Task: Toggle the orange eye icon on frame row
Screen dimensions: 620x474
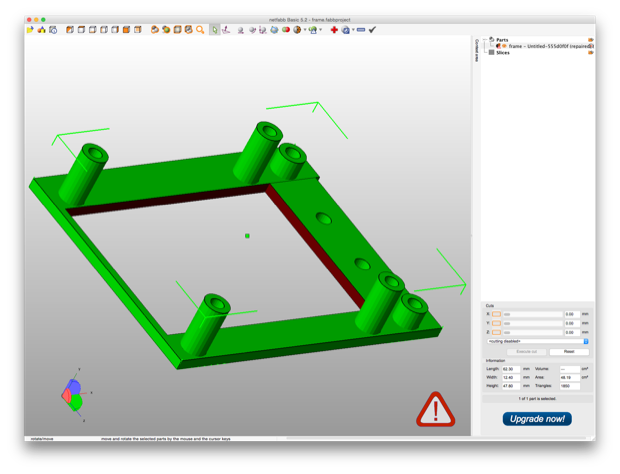Action: (505, 46)
